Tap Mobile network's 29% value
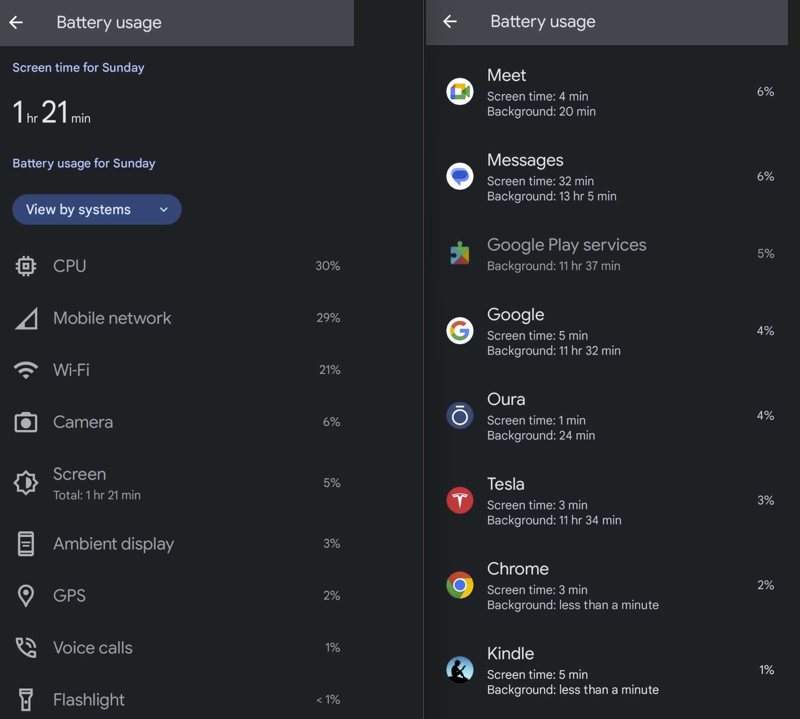This screenshot has width=800, height=719. click(x=328, y=318)
